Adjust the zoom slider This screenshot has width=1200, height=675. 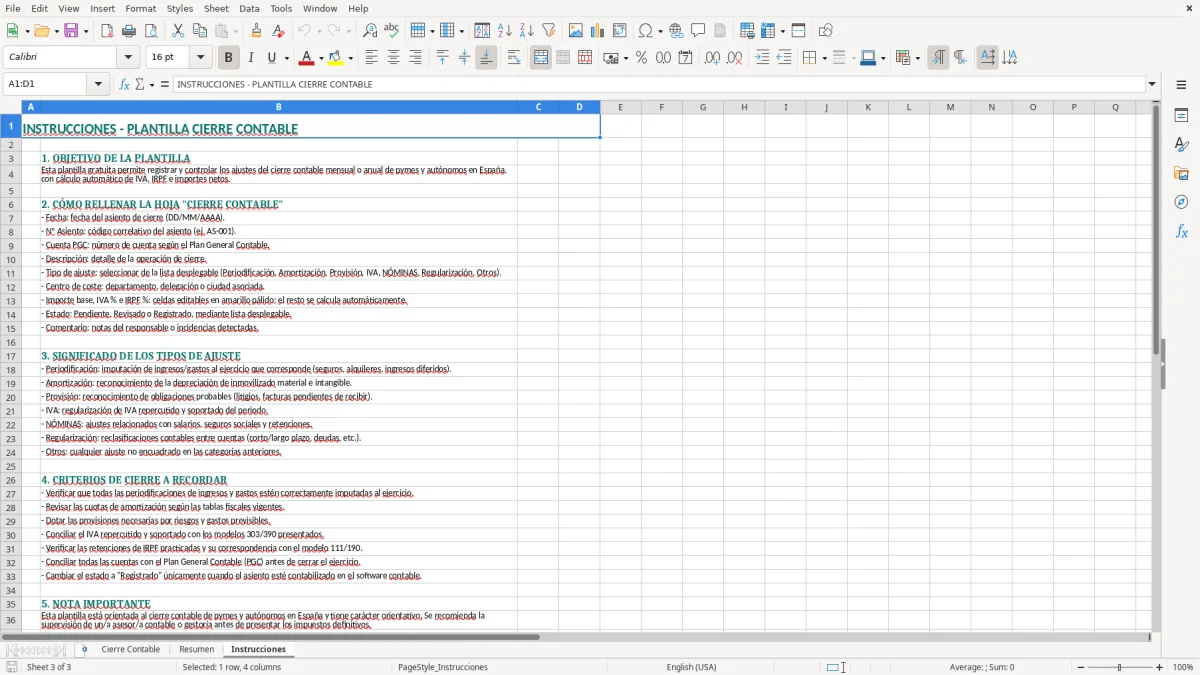pos(1120,667)
